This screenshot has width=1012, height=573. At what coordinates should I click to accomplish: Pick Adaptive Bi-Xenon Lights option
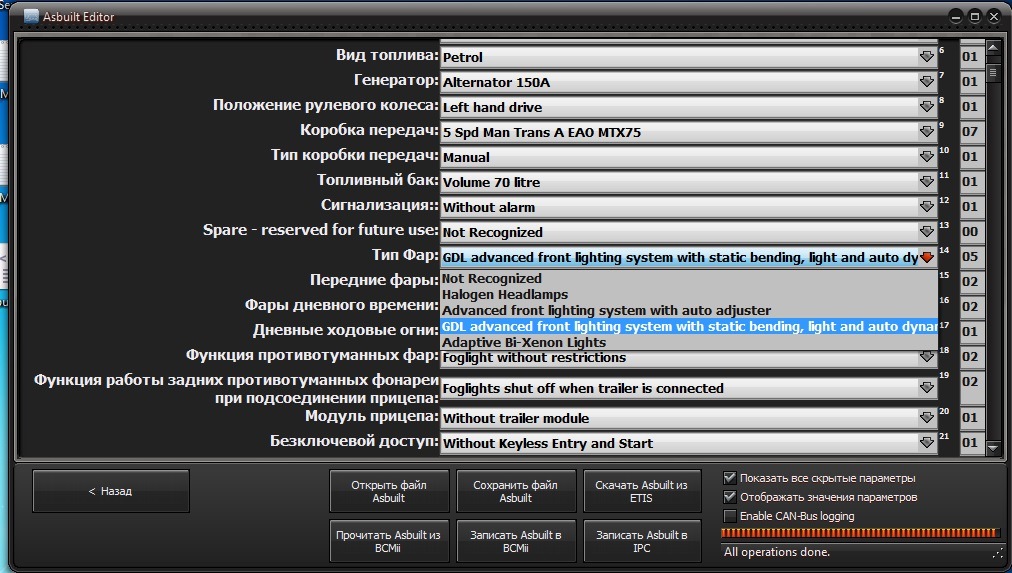pos(689,343)
